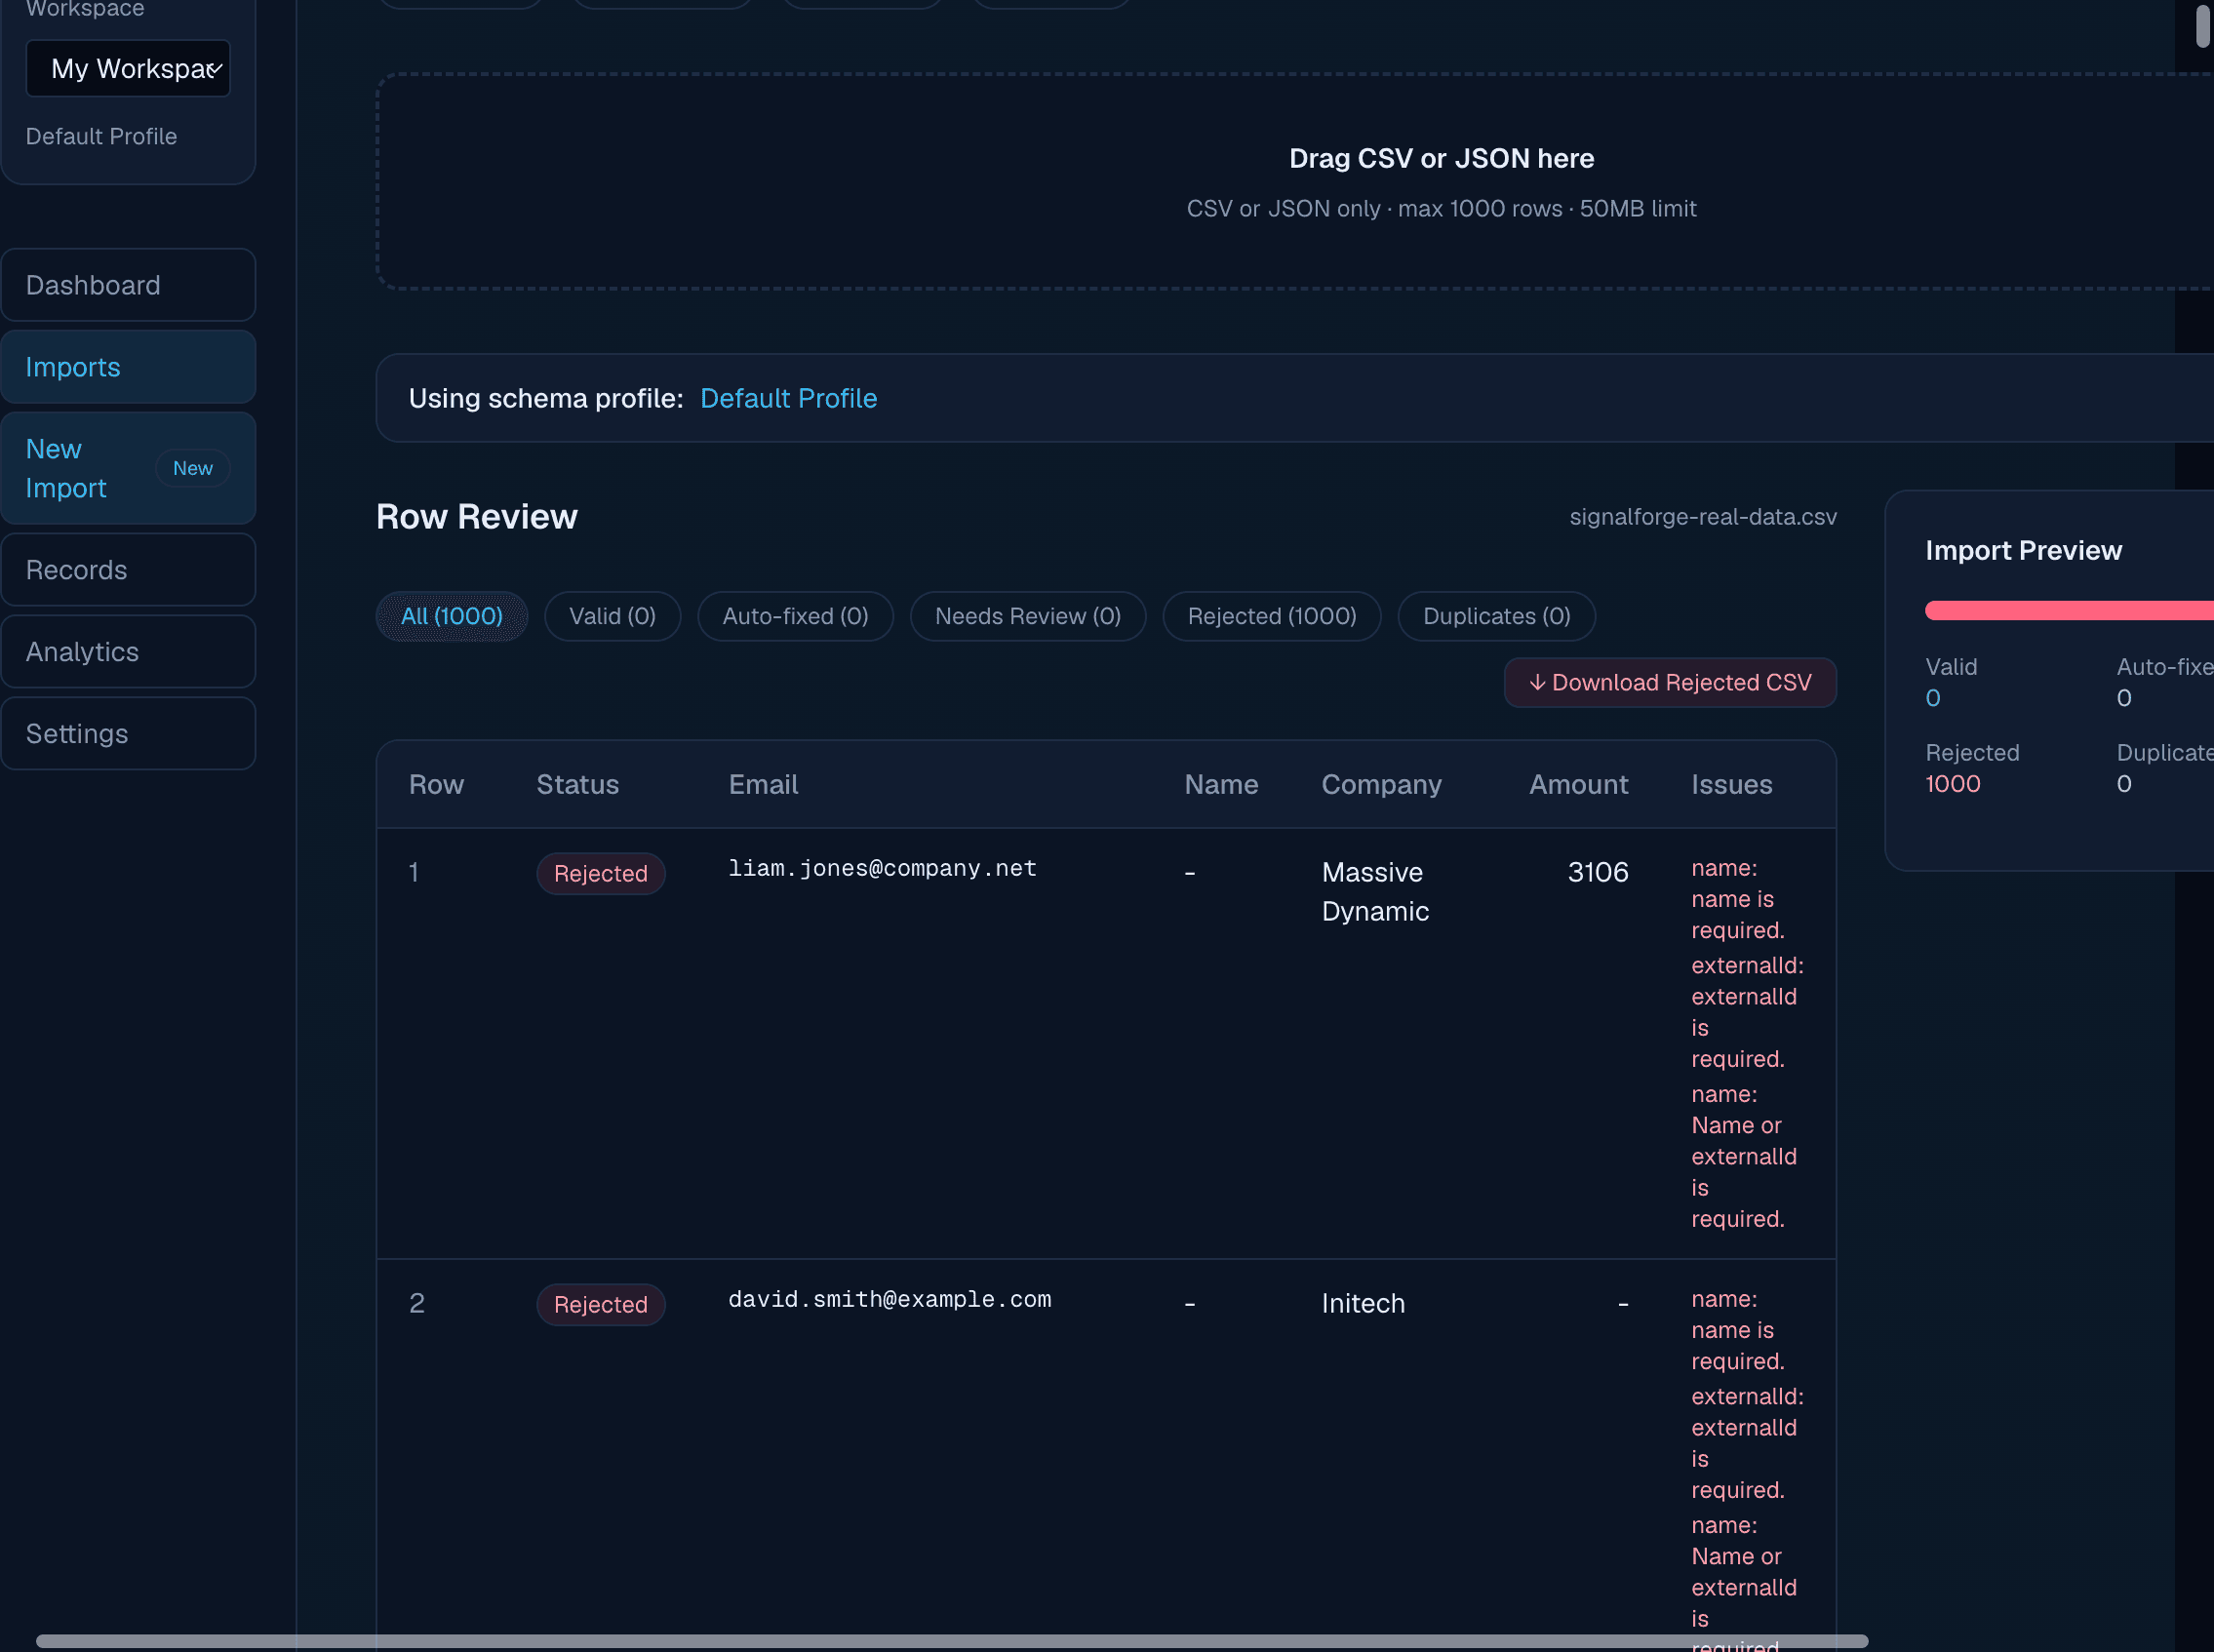Click the vertical scrollbar thumb
Viewport: 2214px width, 1652px height.
point(2203,25)
